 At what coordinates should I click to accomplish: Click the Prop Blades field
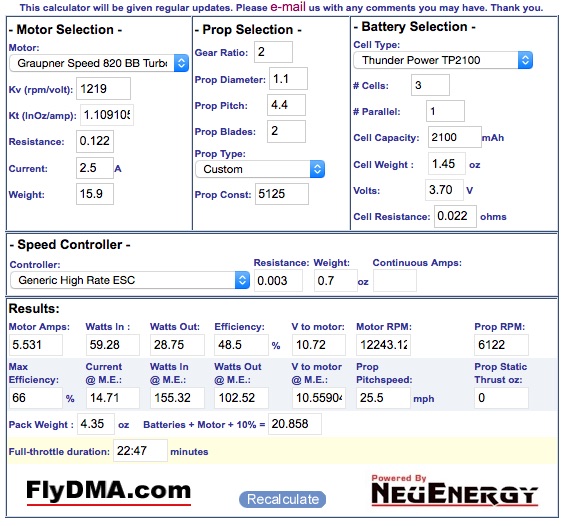click(286, 131)
